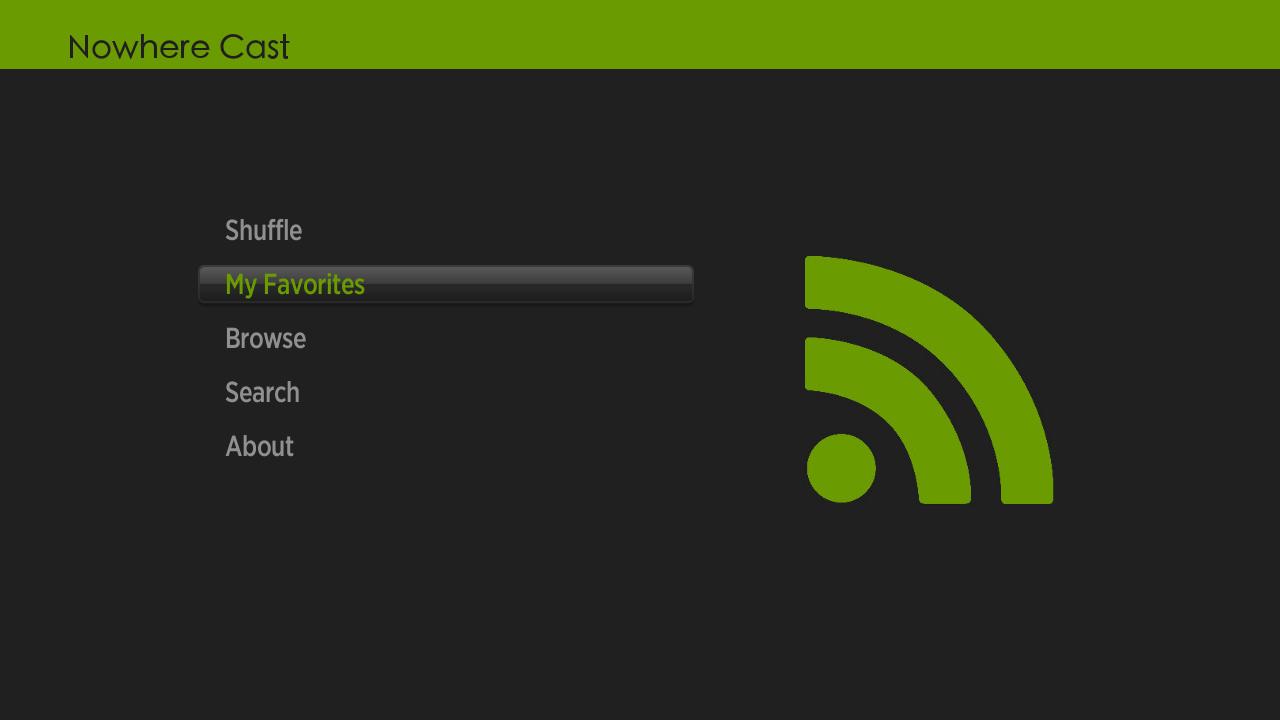Click the letter S in Search
This screenshot has width=1280, height=720.
coord(232,393)
